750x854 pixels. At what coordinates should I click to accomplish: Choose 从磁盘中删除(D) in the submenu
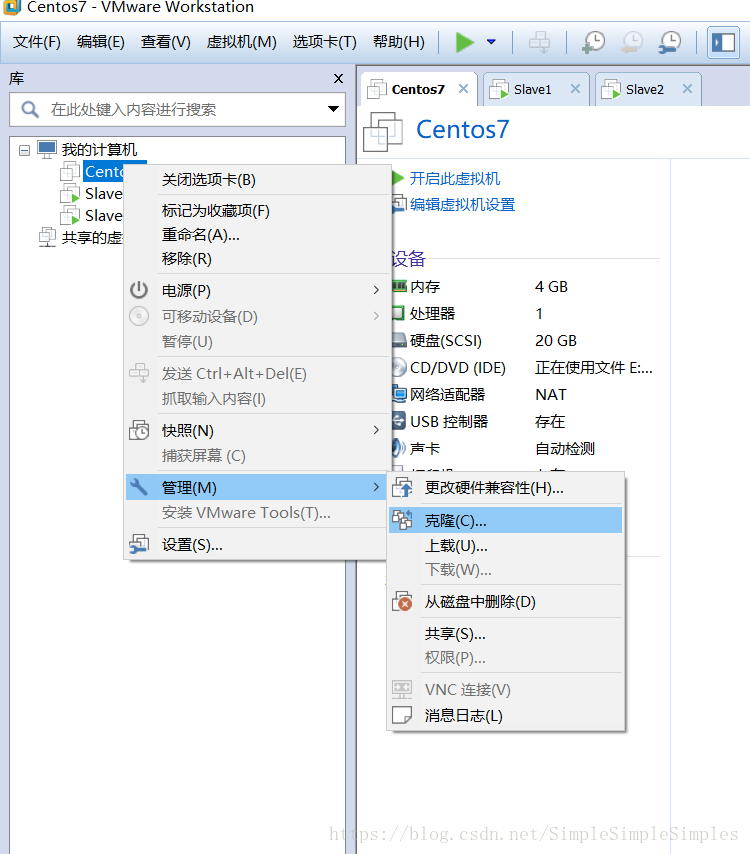tap(505, 601)
